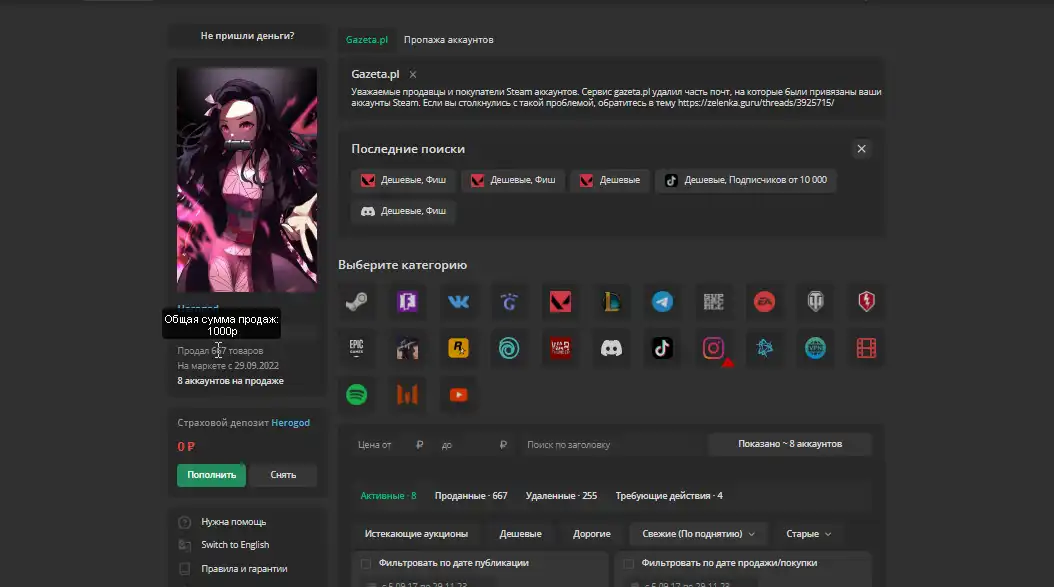The height and width of the screenshot is (587, 1054).
Task: Open the Требующие действия · 4 tab
Action: (x=669, y=496)
